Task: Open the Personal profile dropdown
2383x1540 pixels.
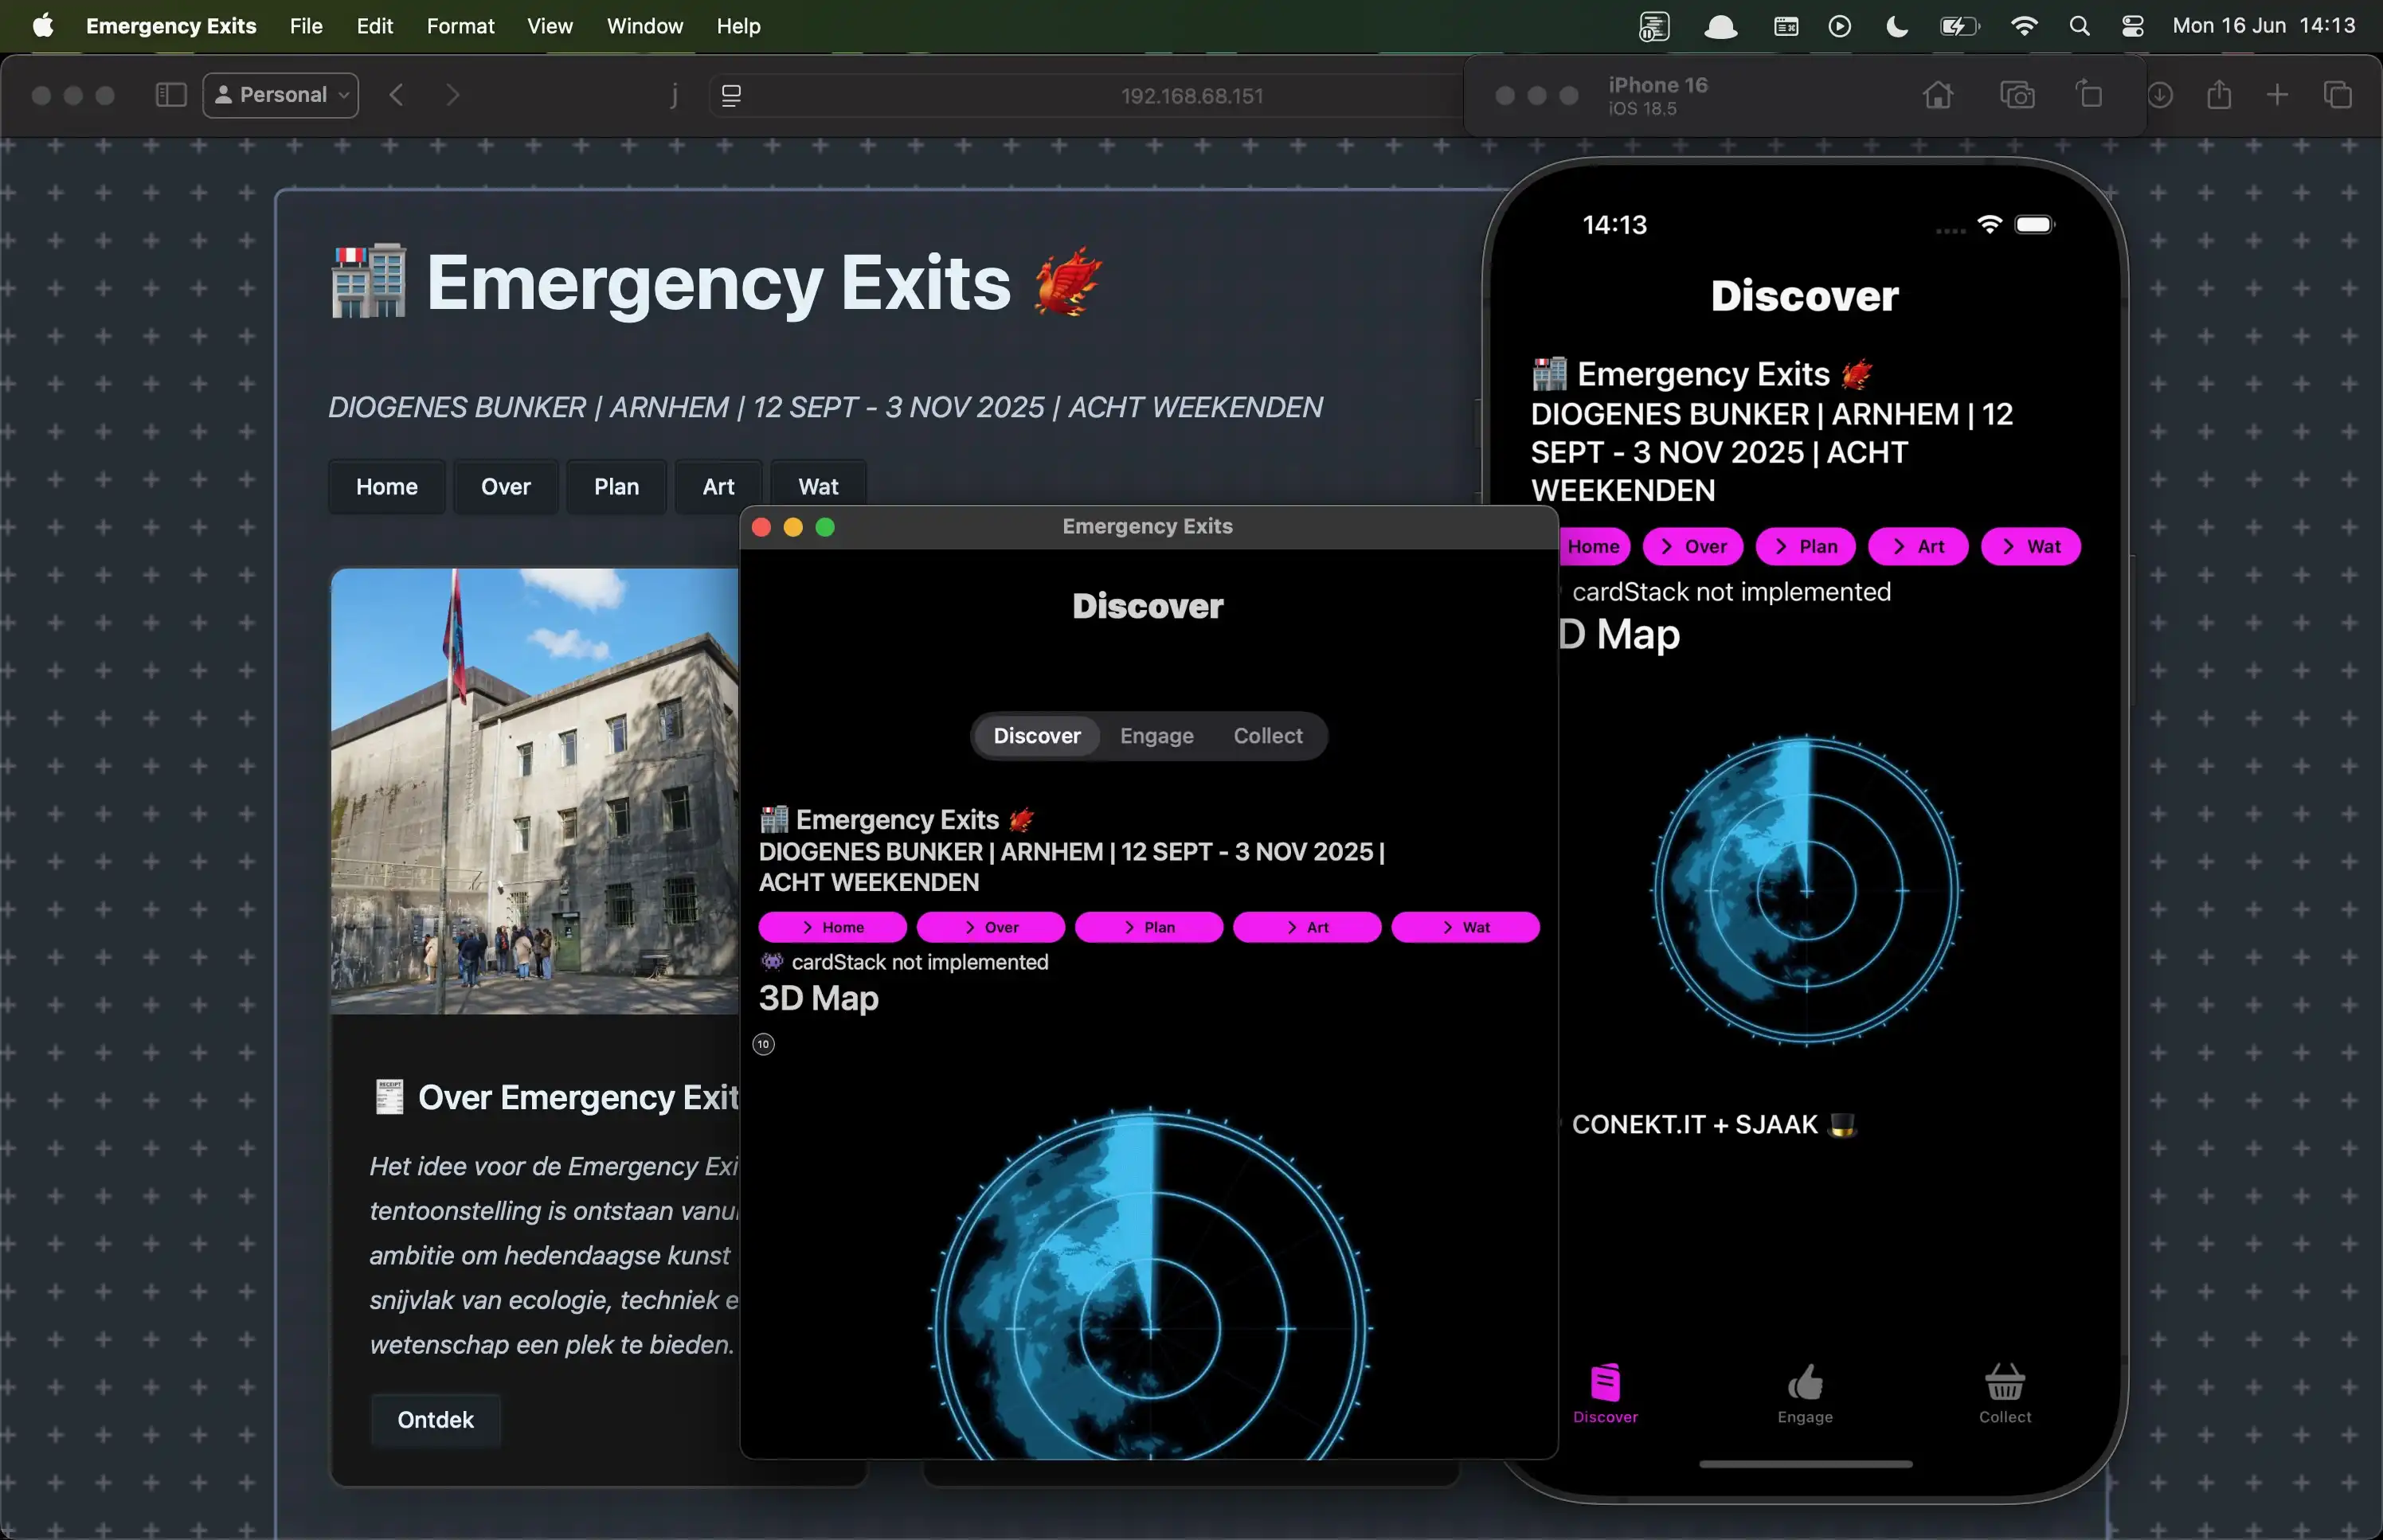Action: [x=281, y=95]
